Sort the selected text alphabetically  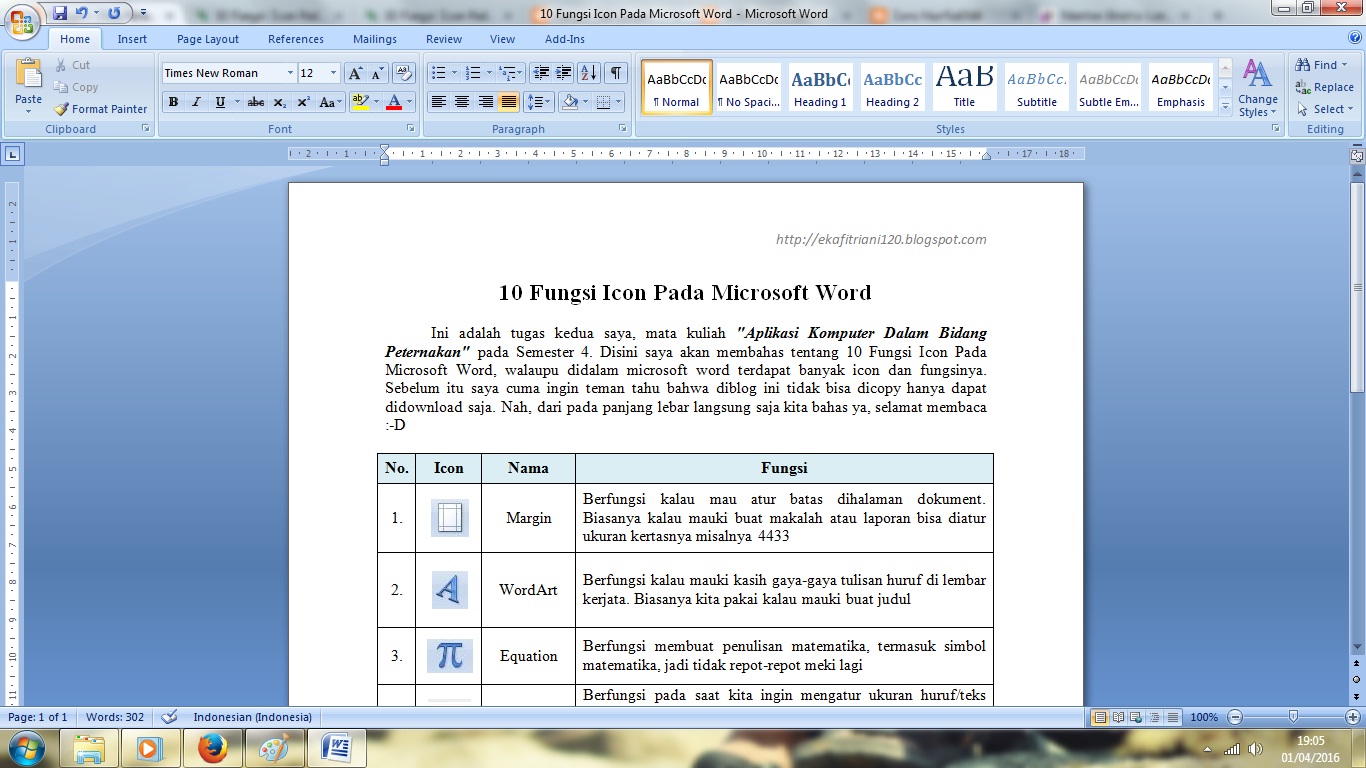point(589,73)
